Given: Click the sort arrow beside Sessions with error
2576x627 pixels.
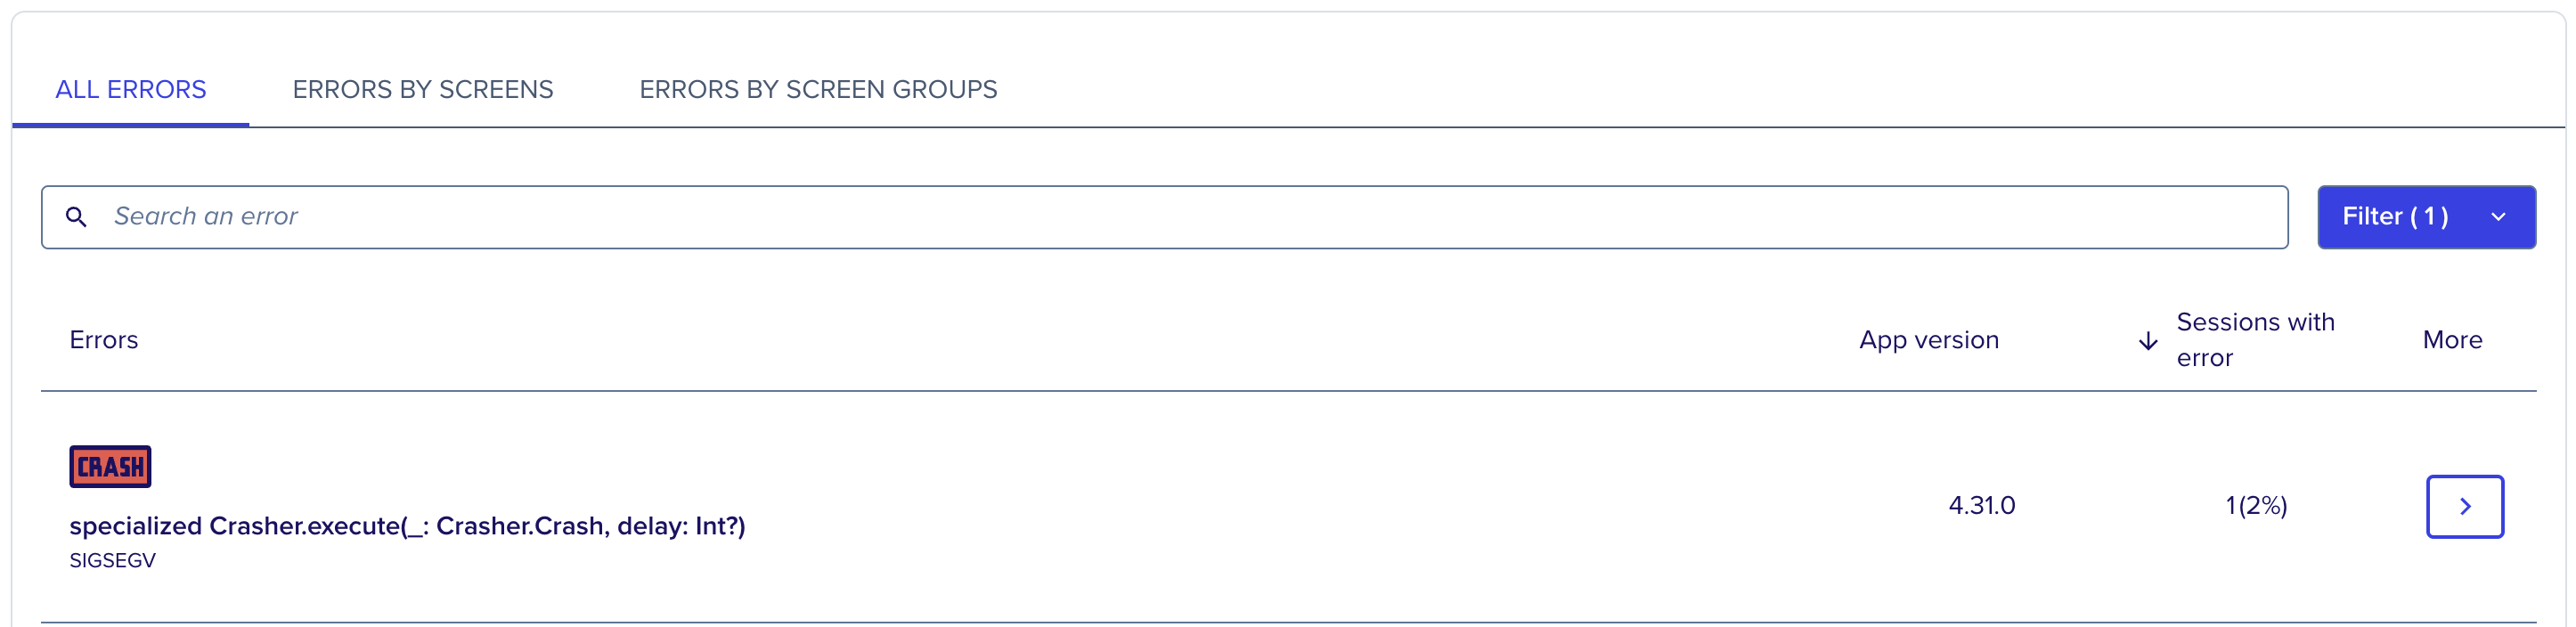Looking at the screenshot, I should [x=2147, y=341].
